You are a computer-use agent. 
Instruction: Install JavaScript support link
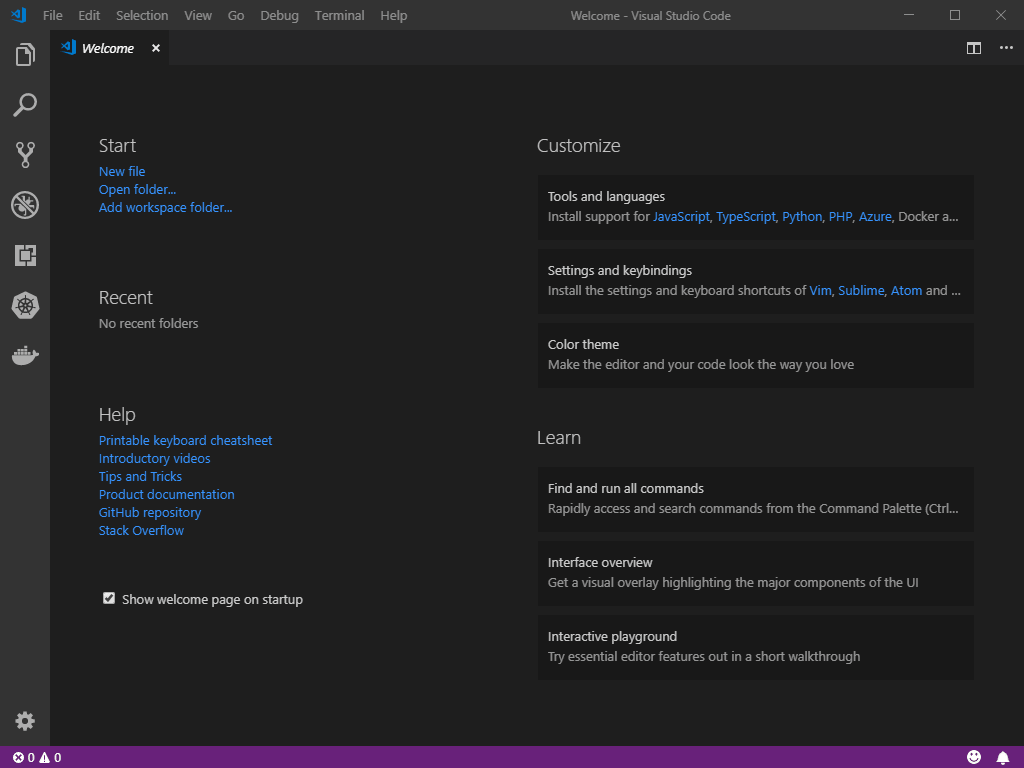(x=681, y=217)
